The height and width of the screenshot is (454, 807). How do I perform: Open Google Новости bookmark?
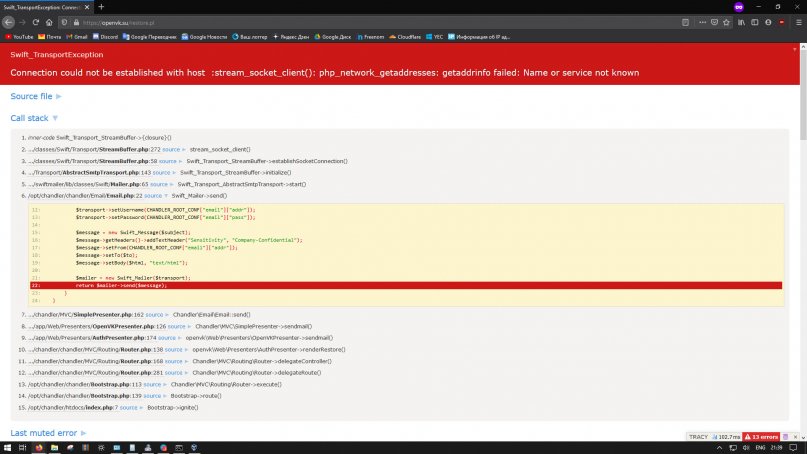pos(204,37)
